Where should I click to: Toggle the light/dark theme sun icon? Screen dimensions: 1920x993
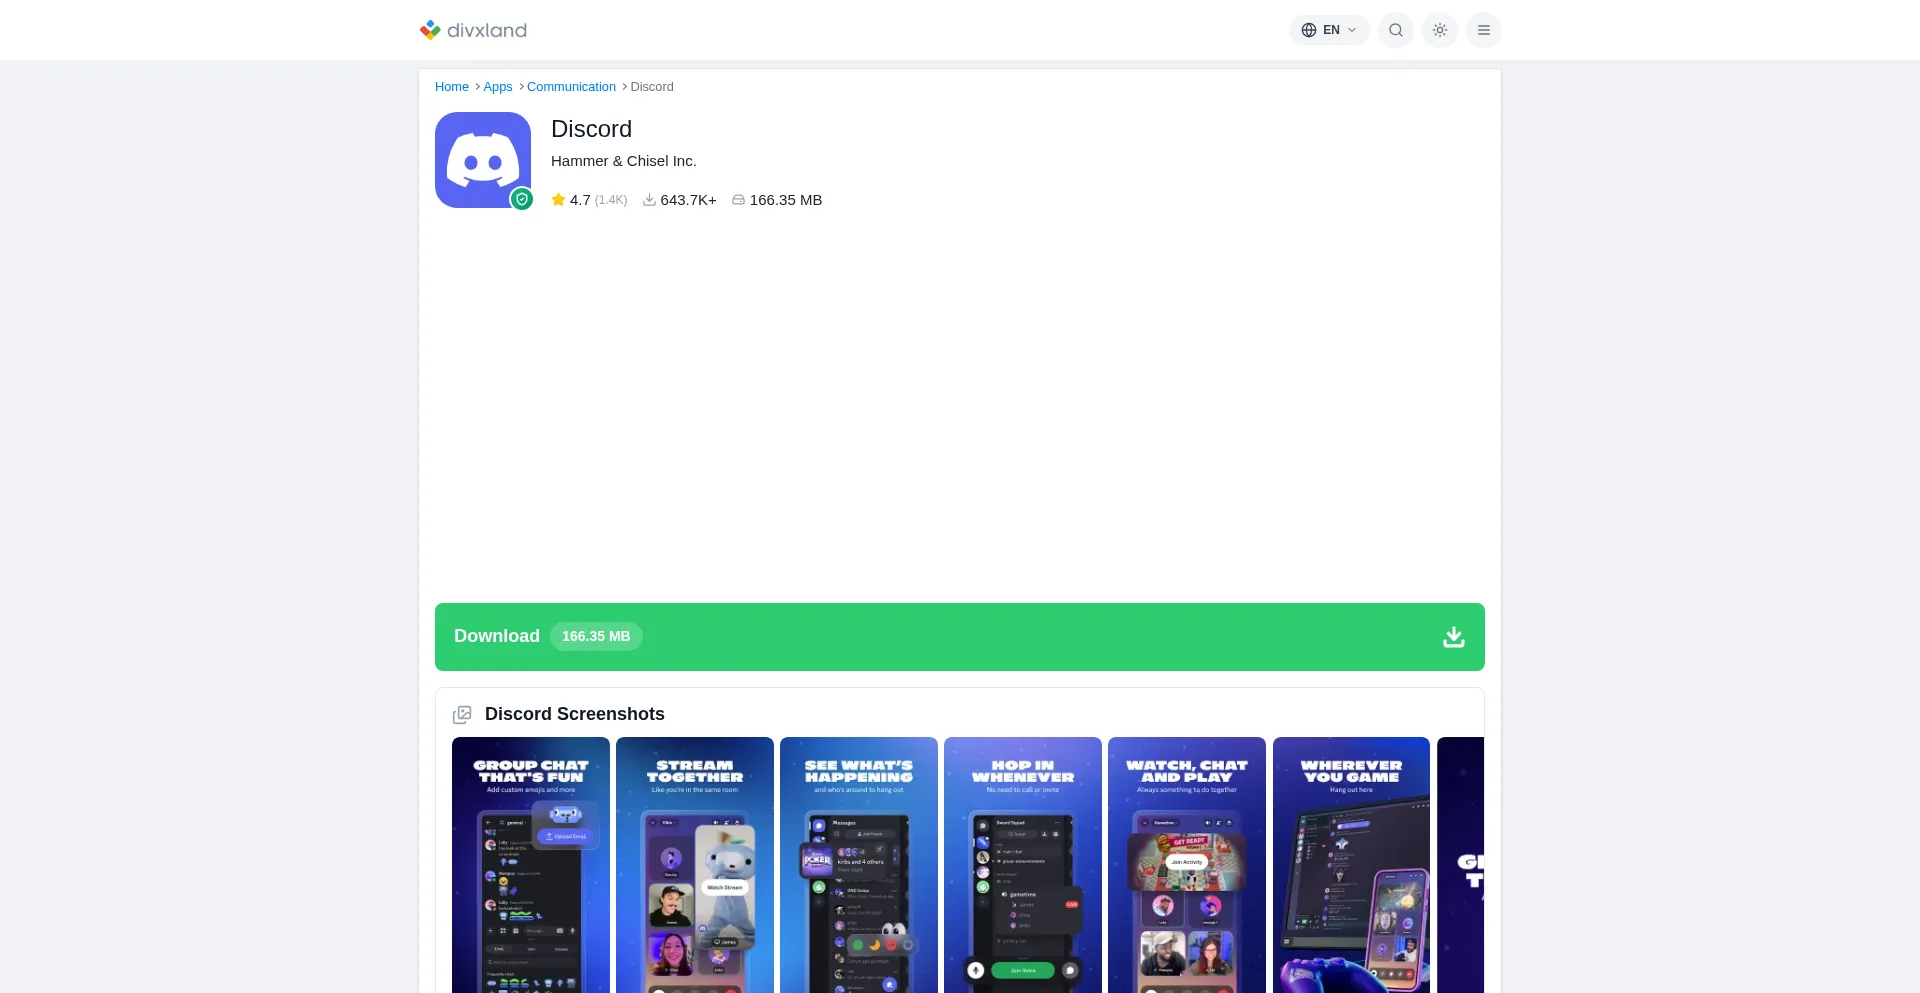[1440, 30]
